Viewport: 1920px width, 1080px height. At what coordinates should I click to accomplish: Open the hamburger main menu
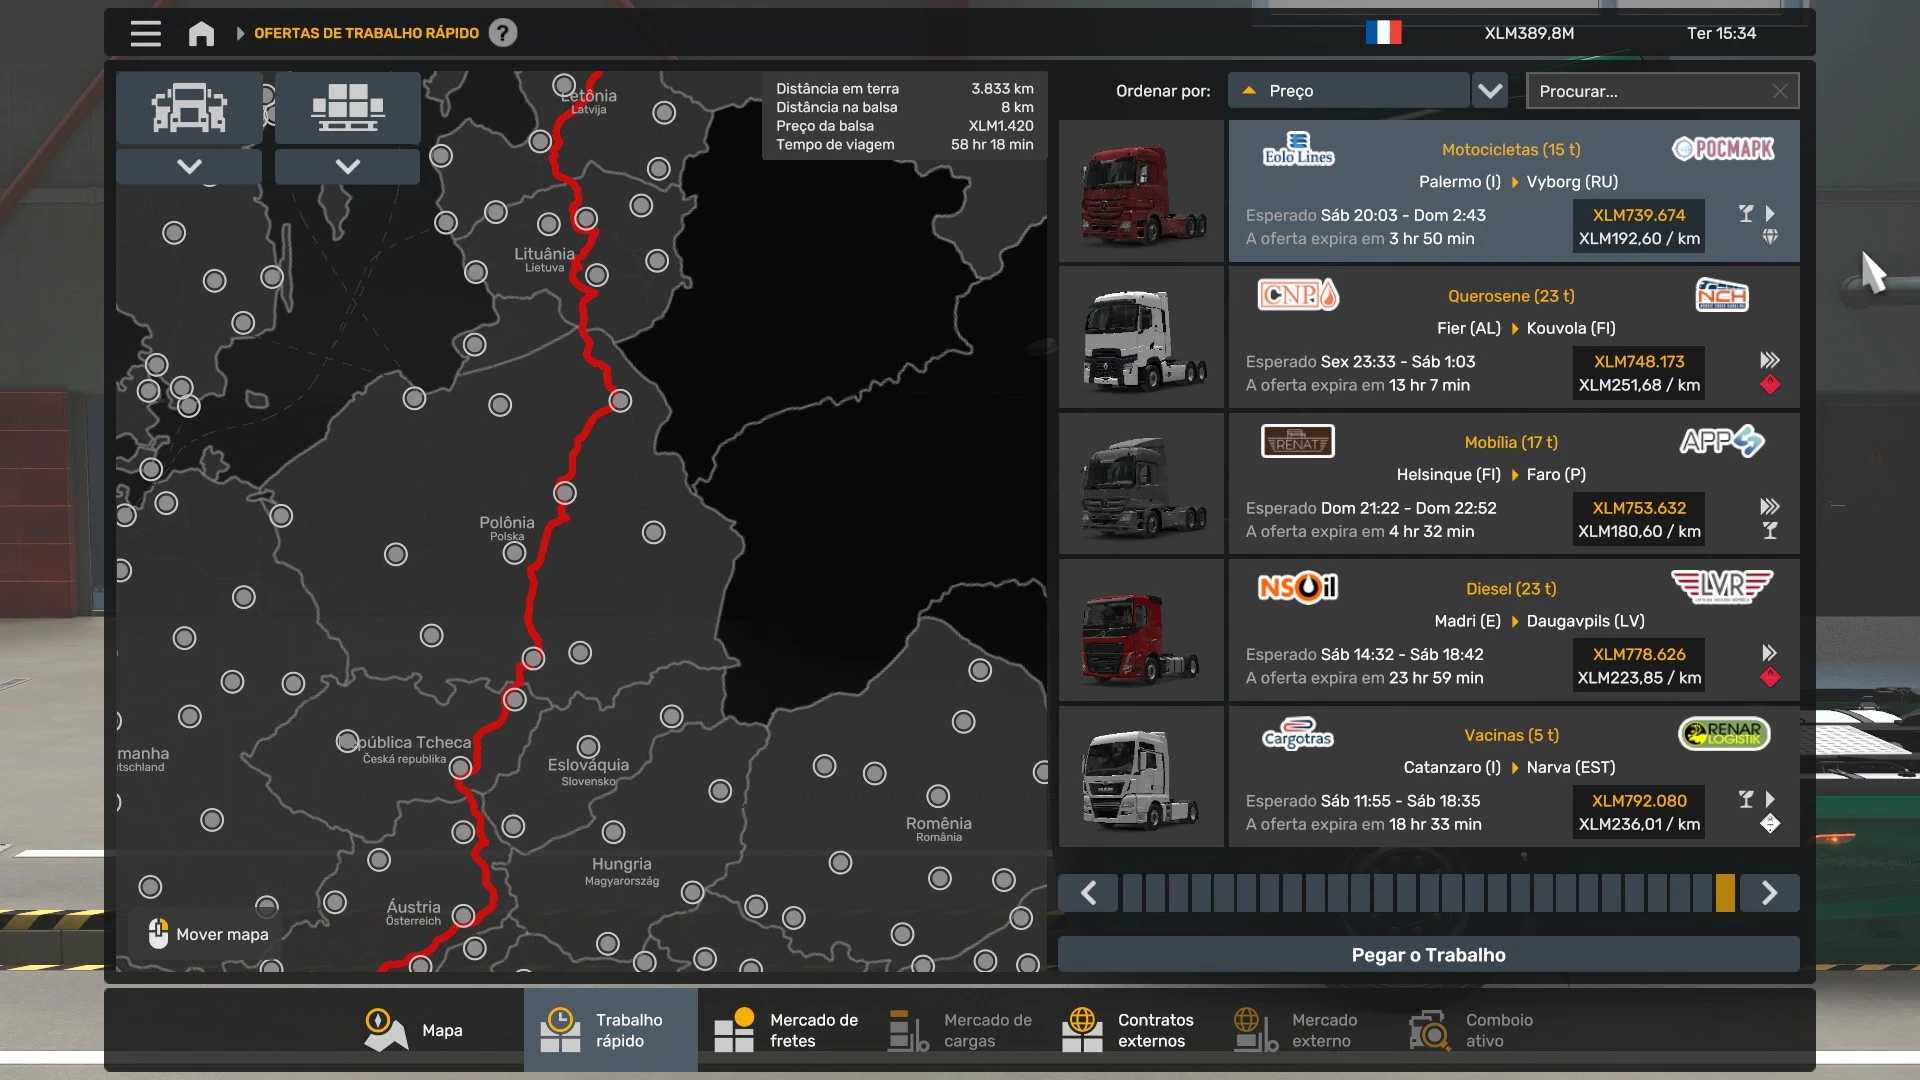(145, 33)
